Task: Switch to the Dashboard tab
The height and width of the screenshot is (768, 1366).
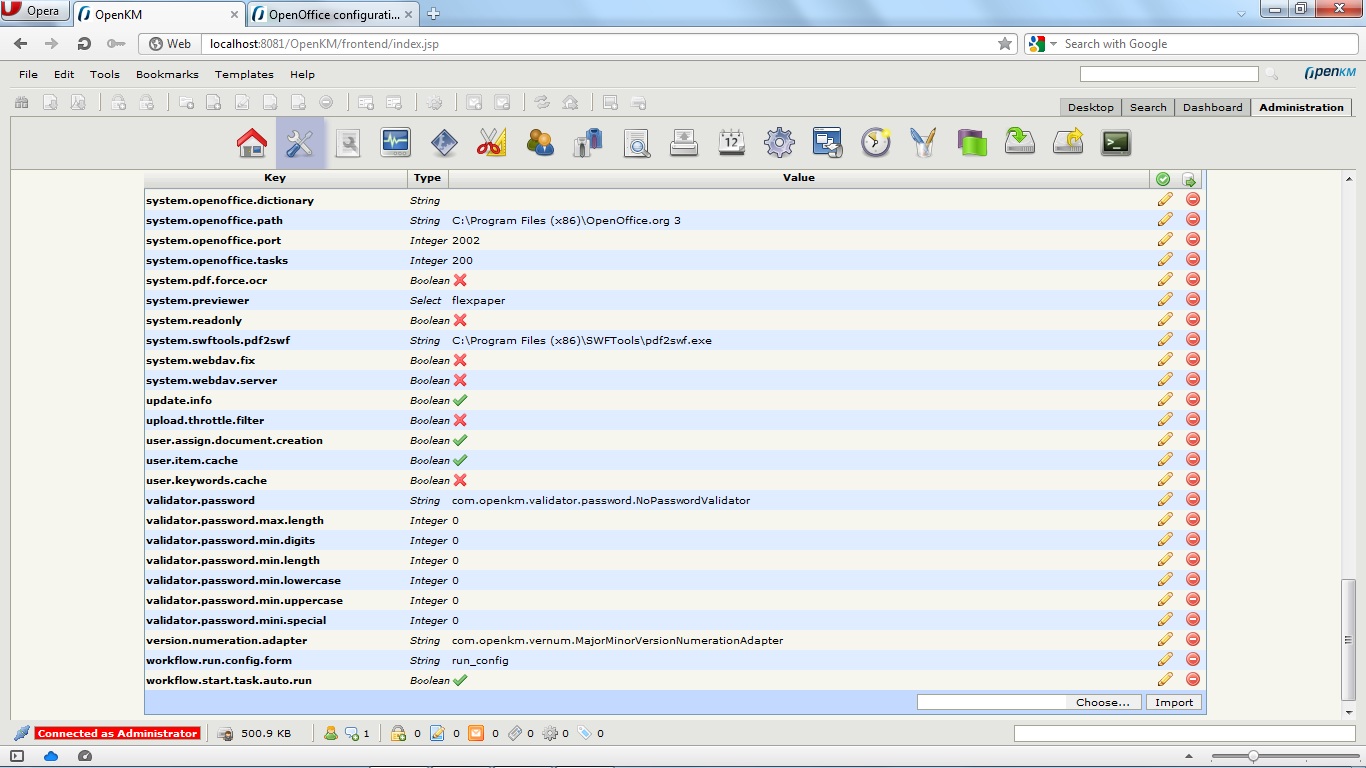Action: click(1212, 107)
